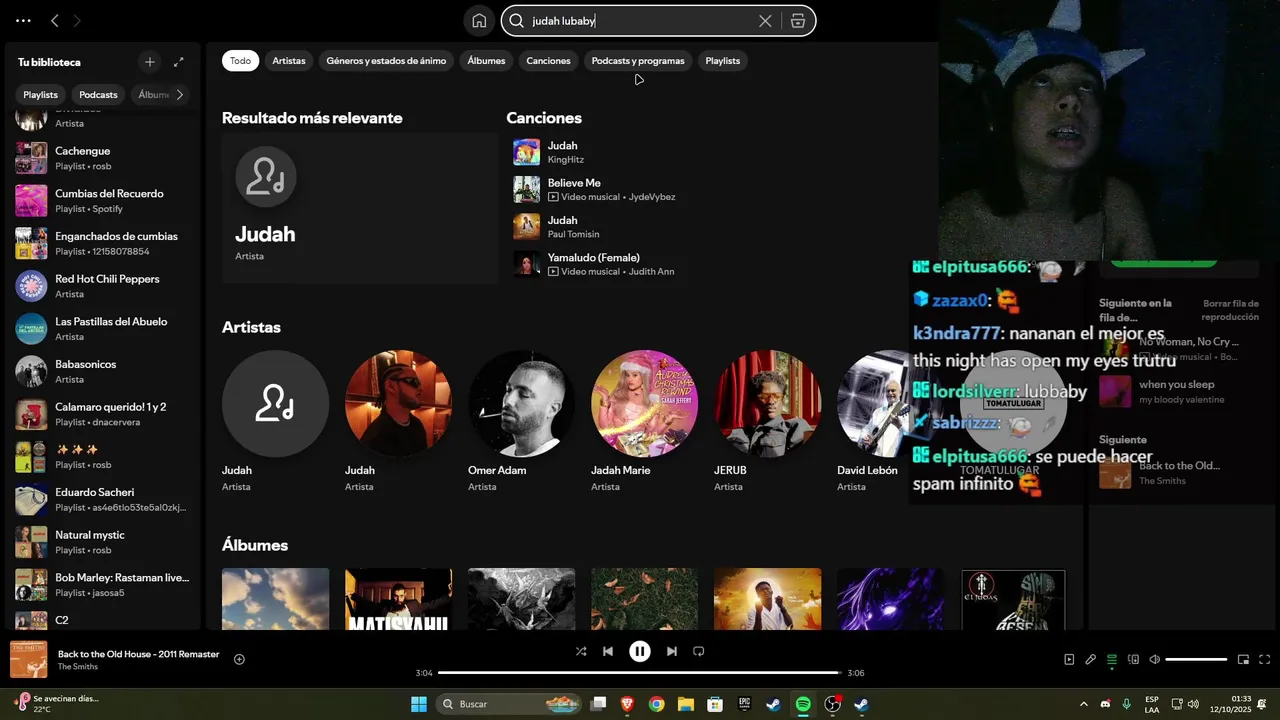Open the Judah top result card
The height and width of the screenshot is (720, 1280).
coord(360,208)
